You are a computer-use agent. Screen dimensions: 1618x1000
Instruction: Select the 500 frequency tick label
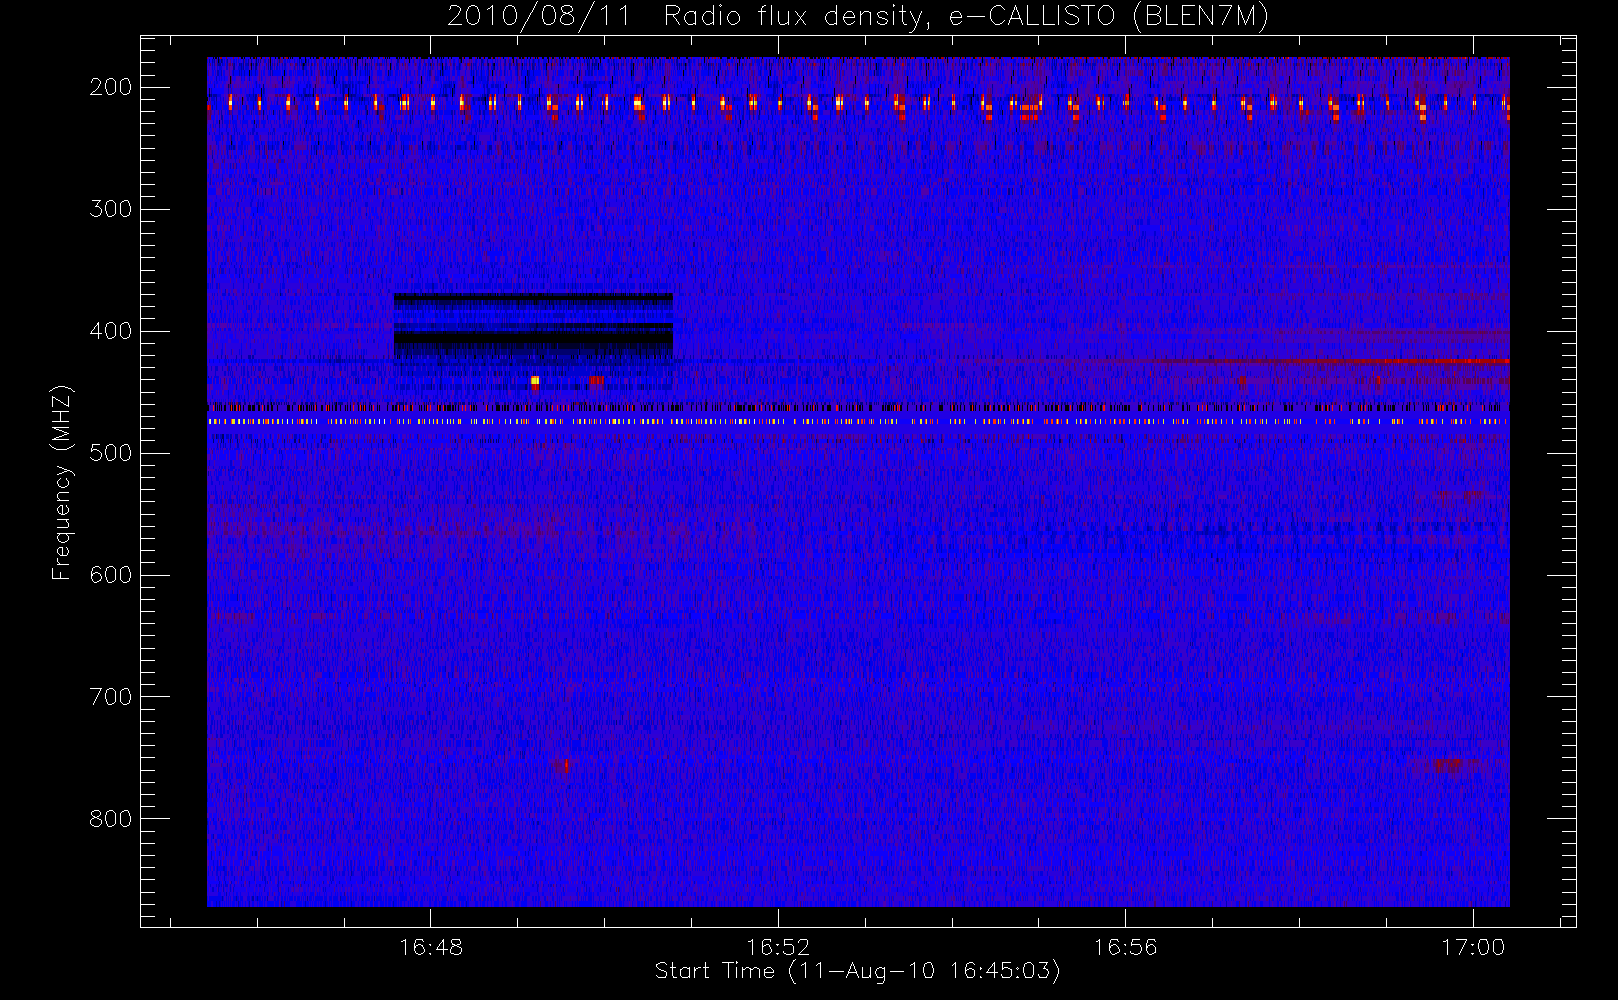[x=110, y=453]
